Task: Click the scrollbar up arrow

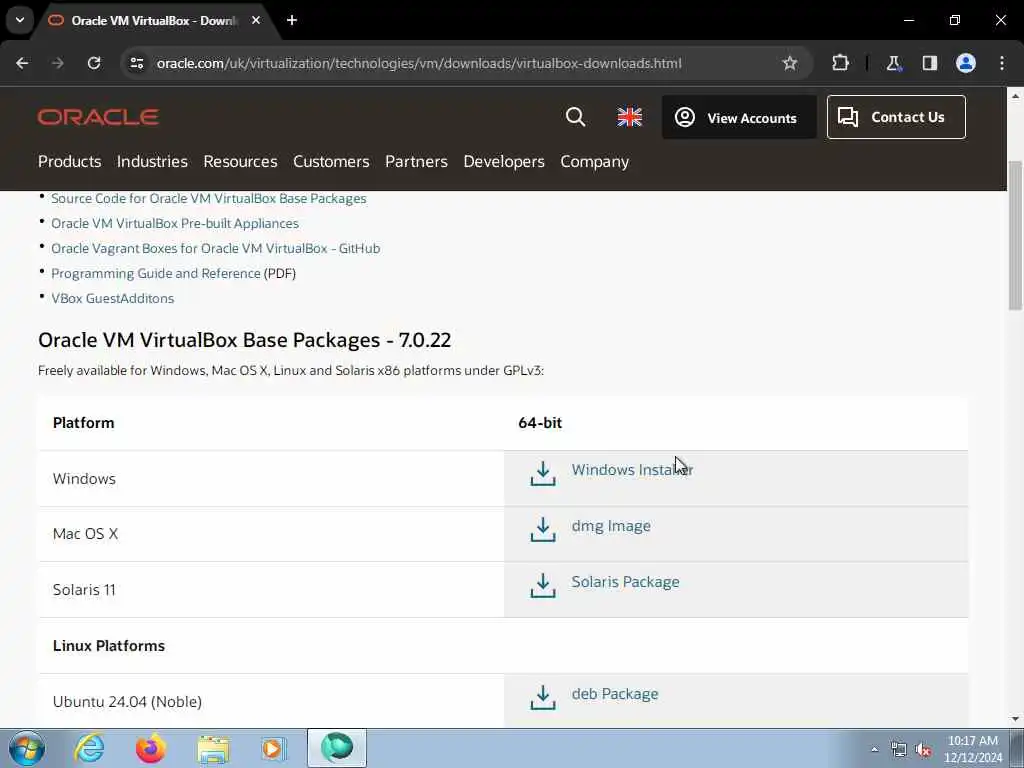Action: pos(1015,96)
